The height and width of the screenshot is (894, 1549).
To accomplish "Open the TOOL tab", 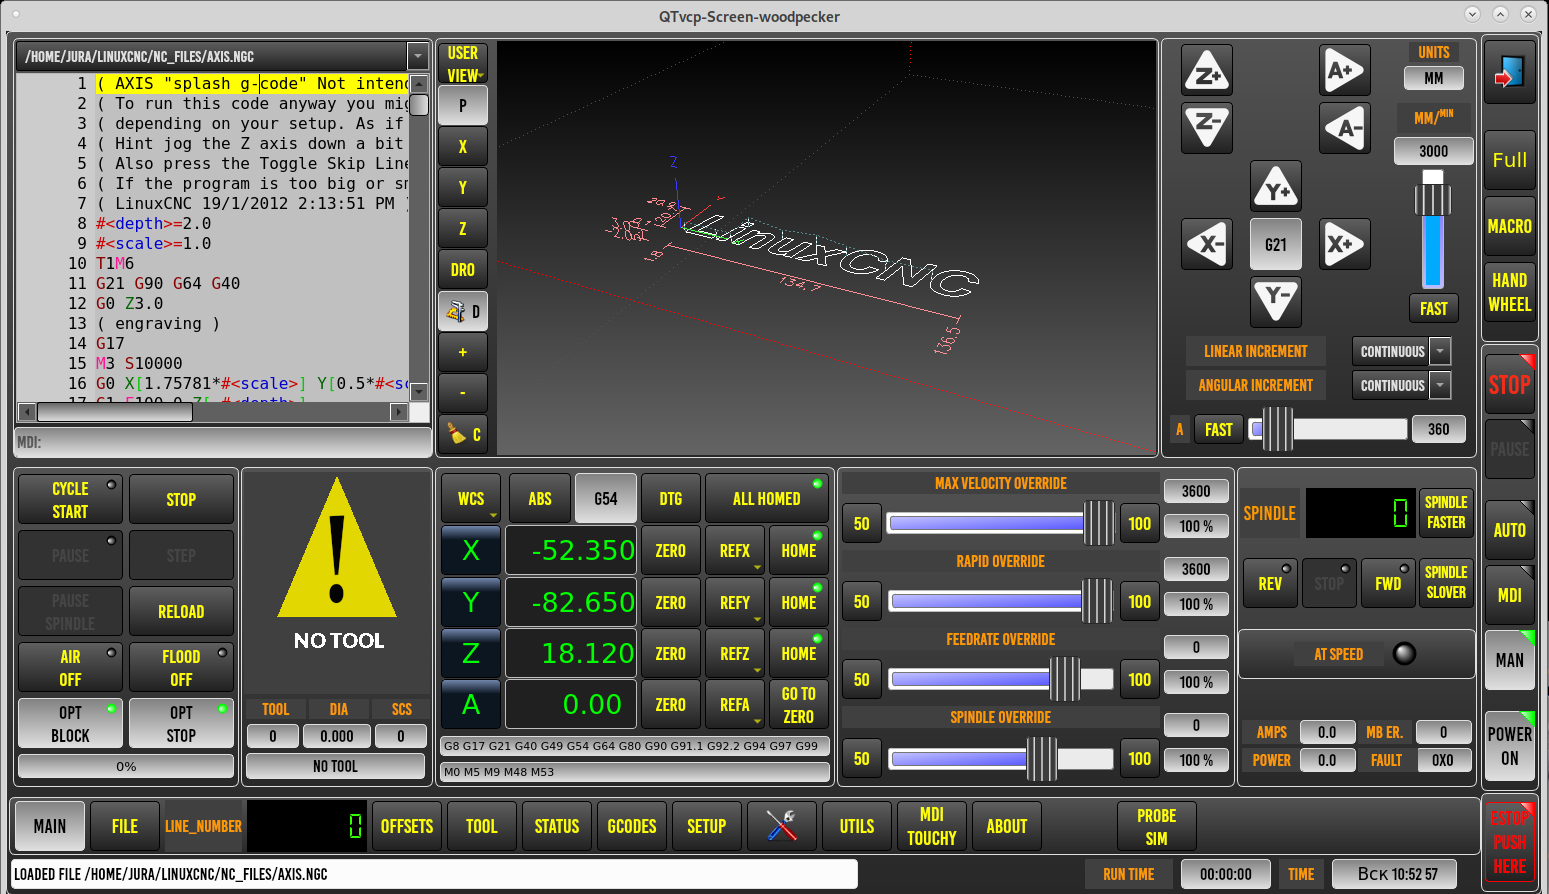I will (482, 826).
